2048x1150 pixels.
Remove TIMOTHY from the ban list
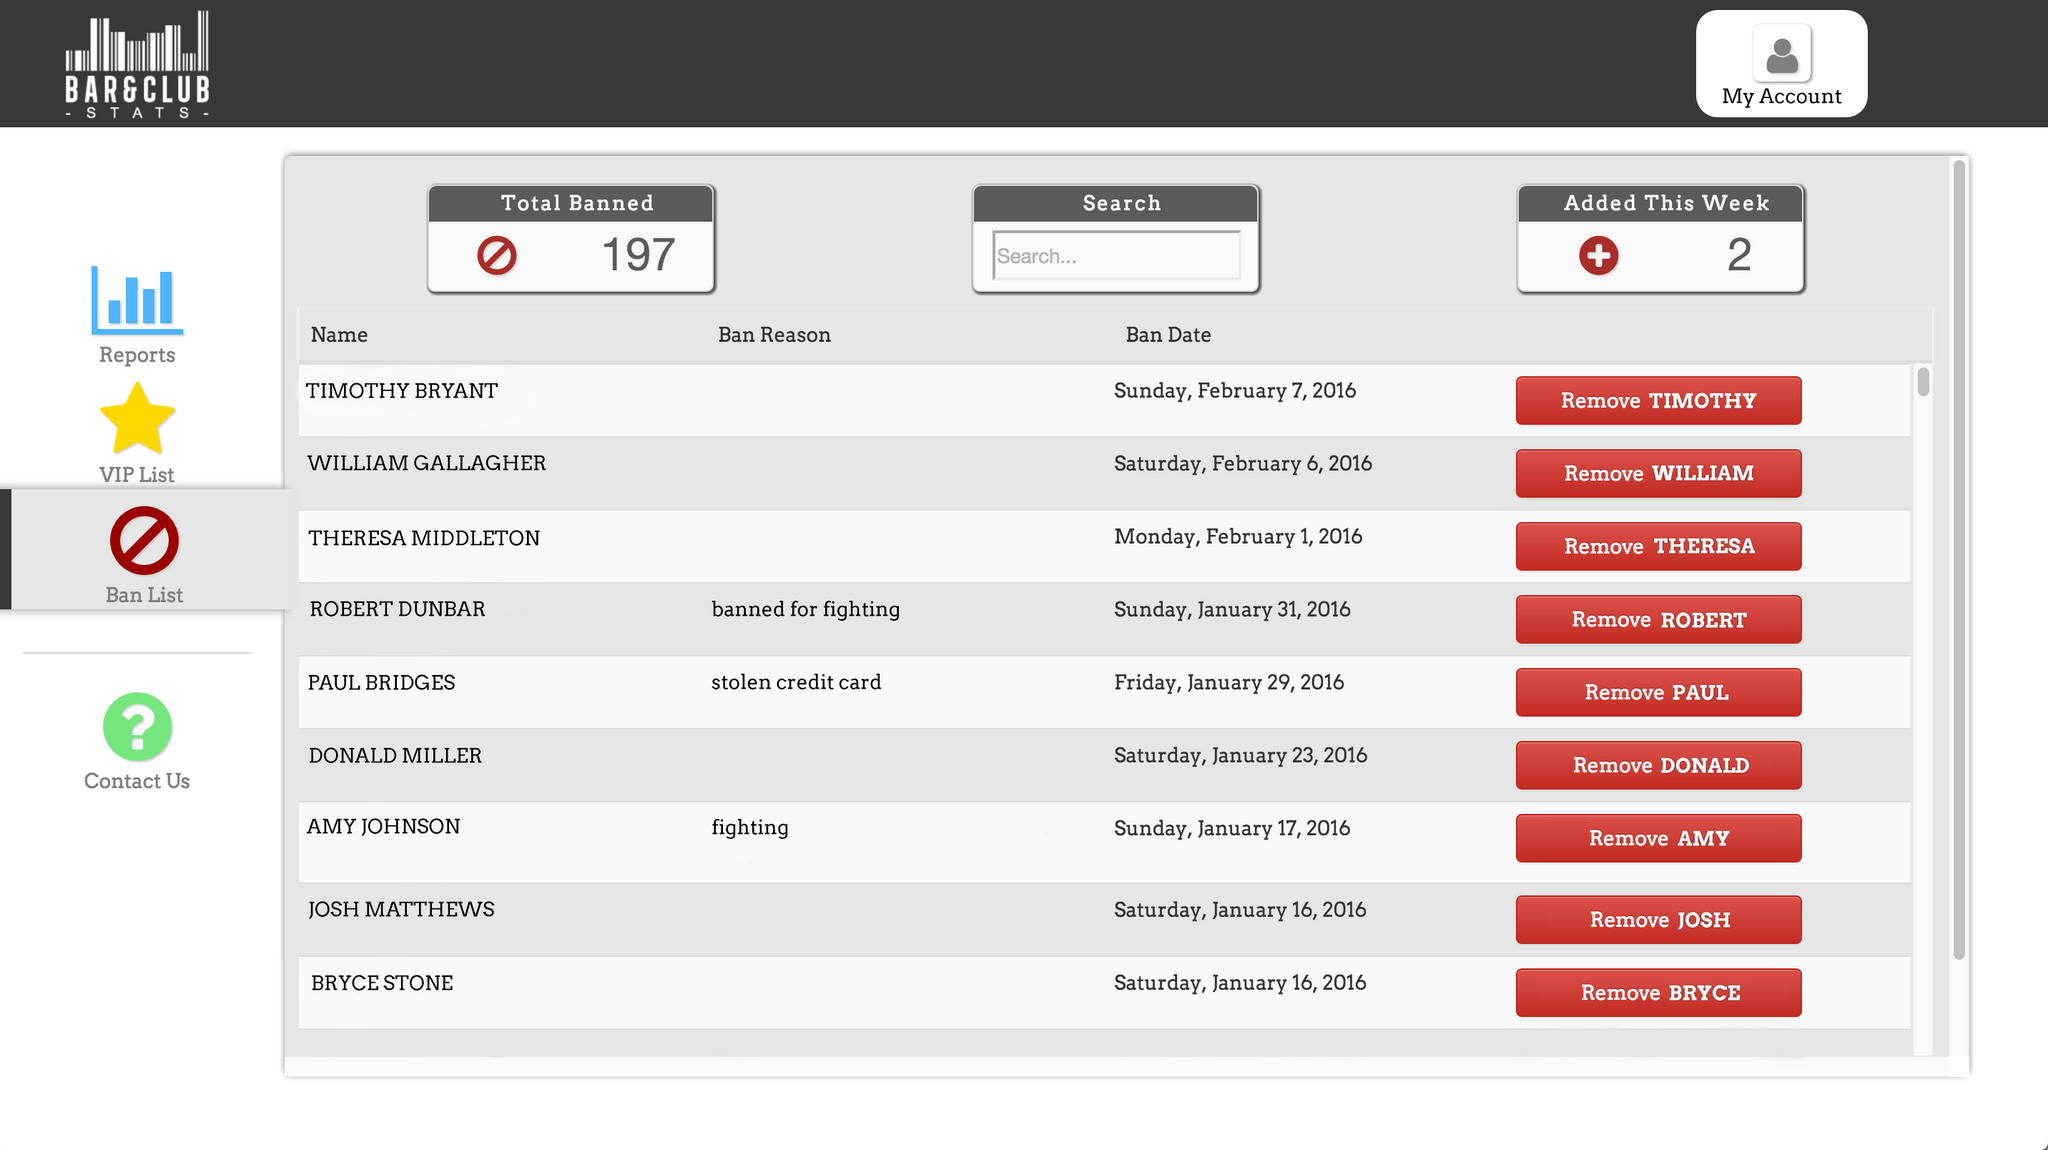pos(1658,401)
